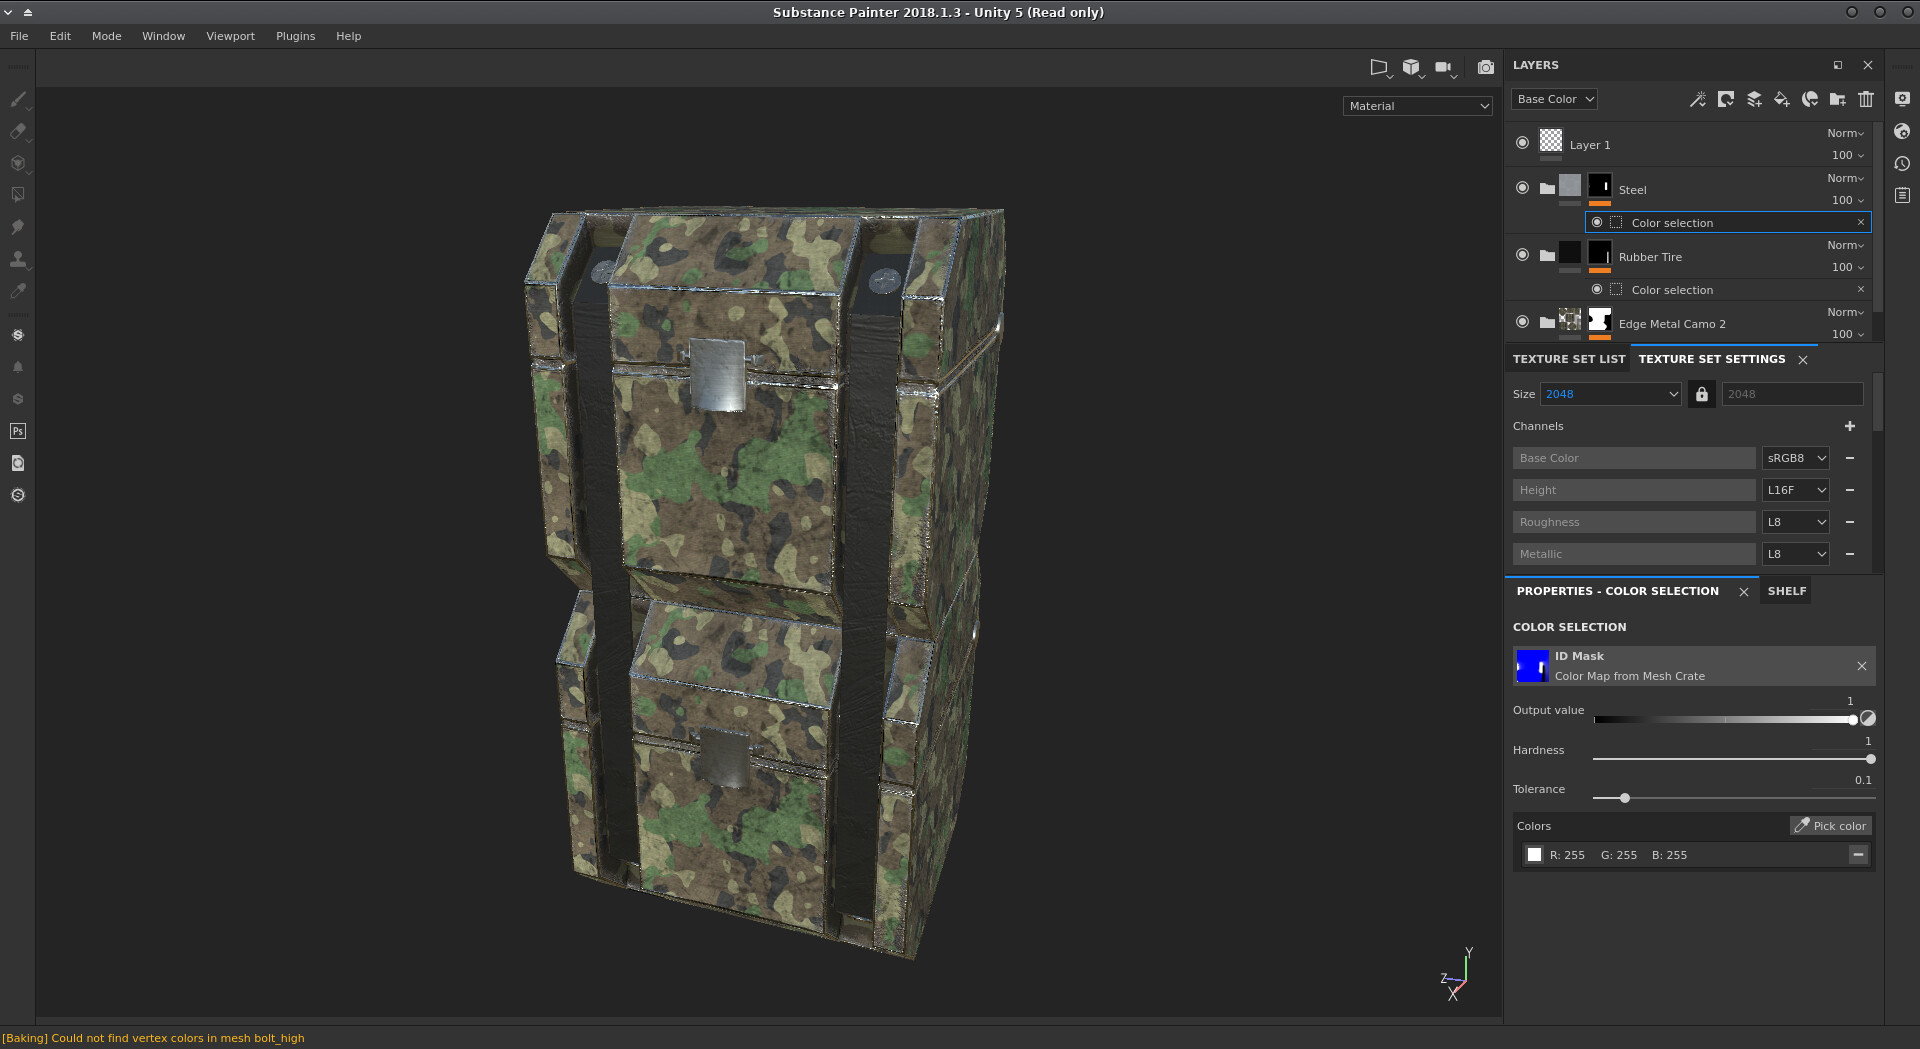Adjust the Tolerance slider handle
The width and height of the screenshot is (1920, 1049).
click(1625, 798)
